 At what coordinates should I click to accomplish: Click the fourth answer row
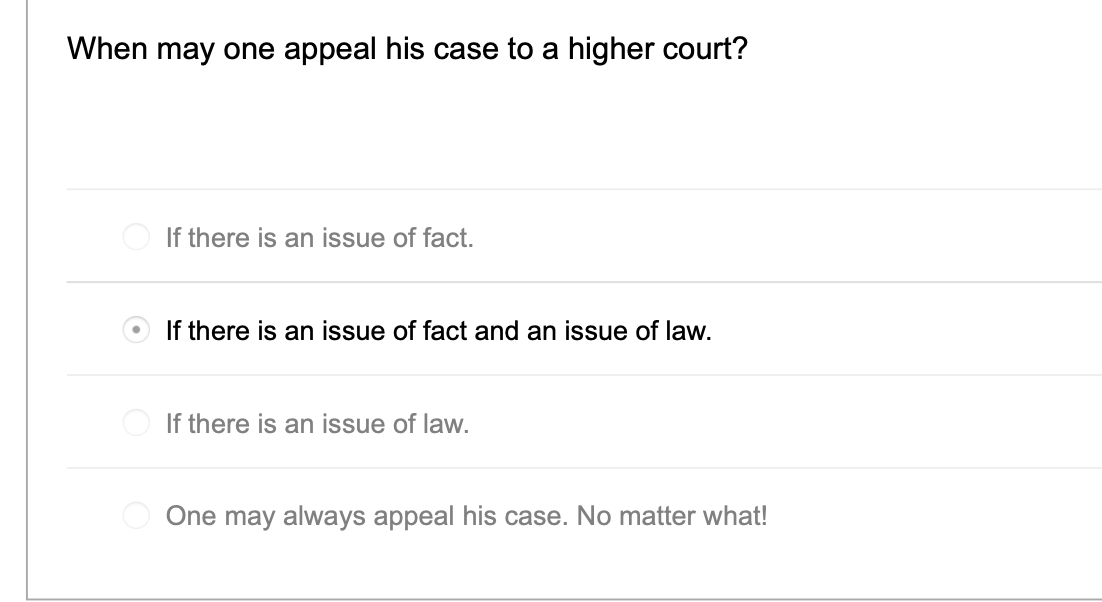tap(500, 516)
